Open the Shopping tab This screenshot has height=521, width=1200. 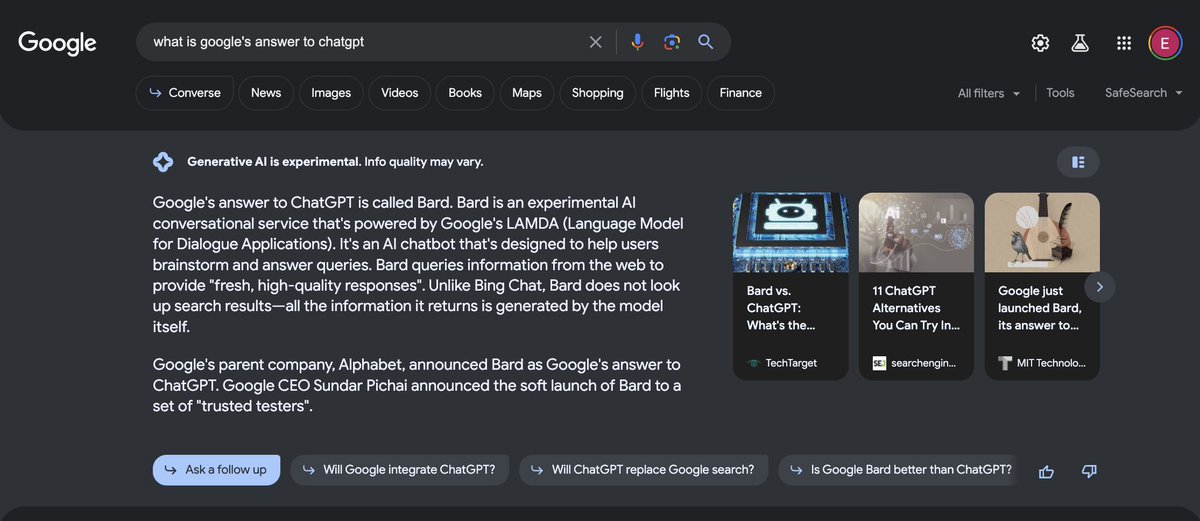pyautogui.click(x=598, y=93)
